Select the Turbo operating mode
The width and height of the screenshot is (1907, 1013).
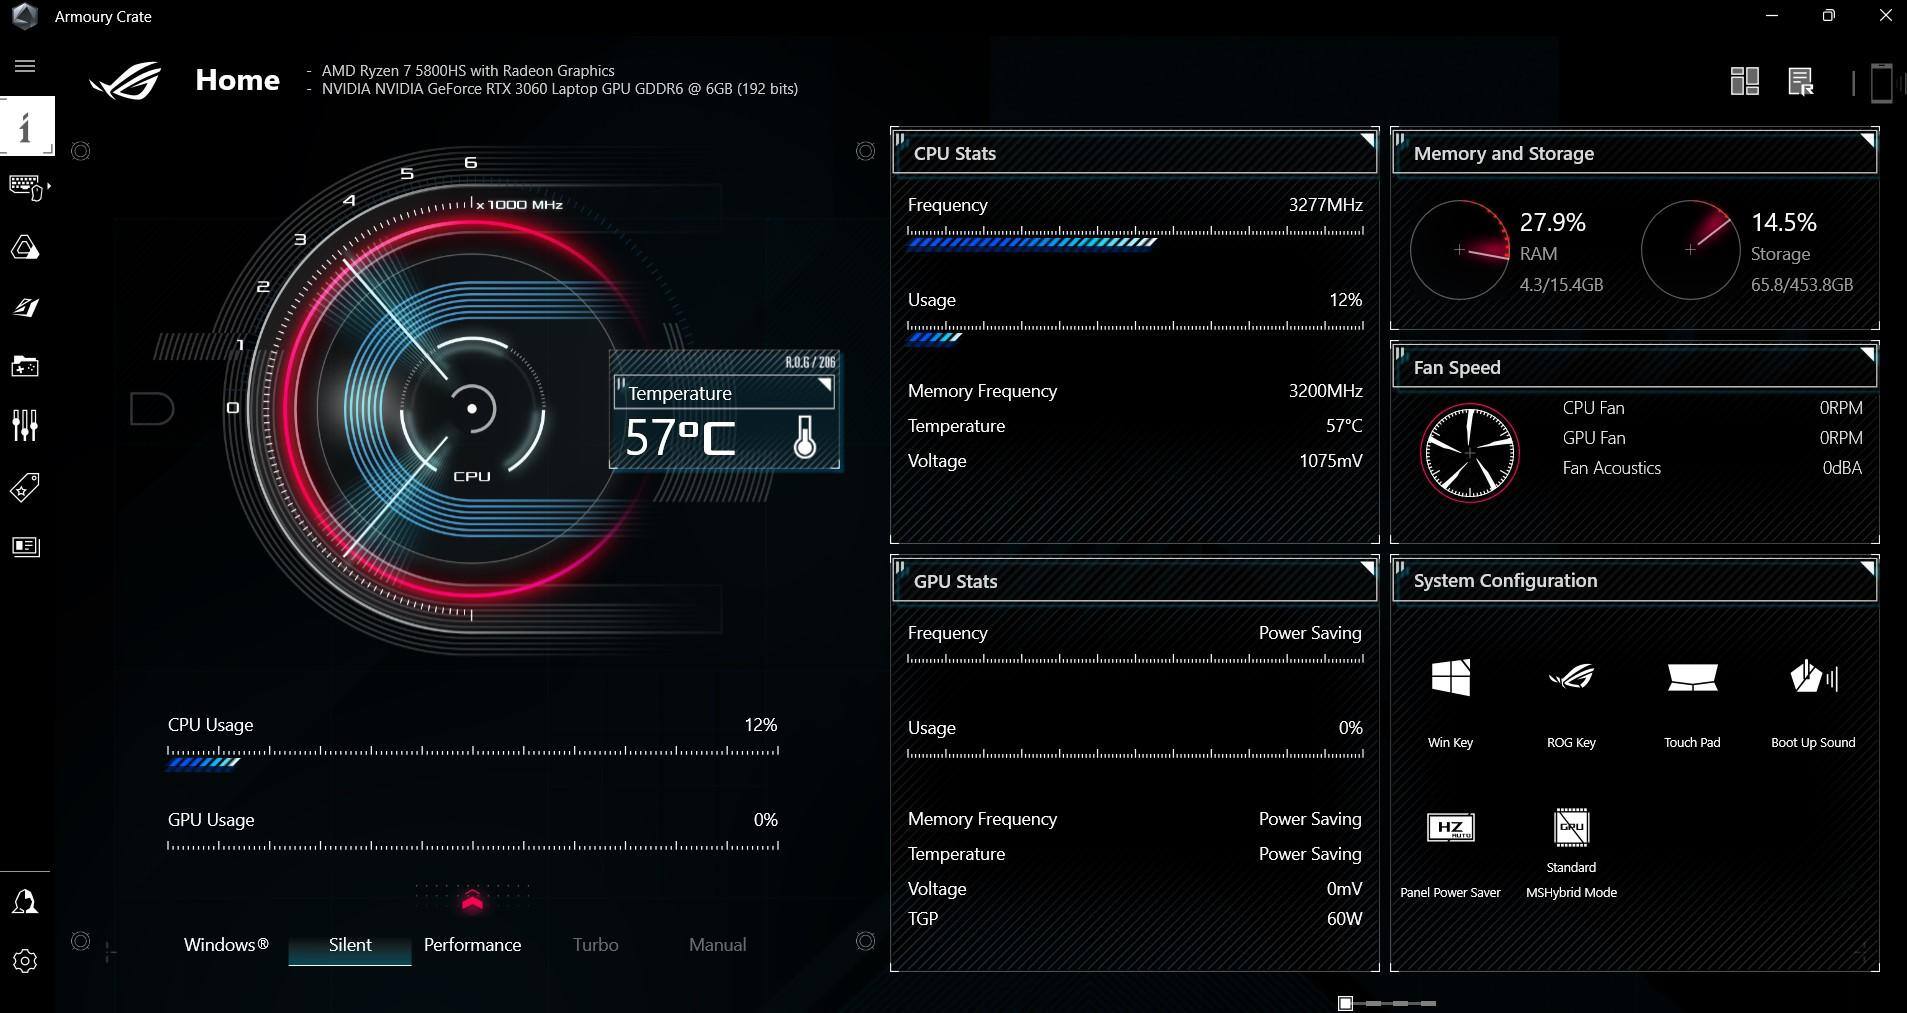pos(595,944)
